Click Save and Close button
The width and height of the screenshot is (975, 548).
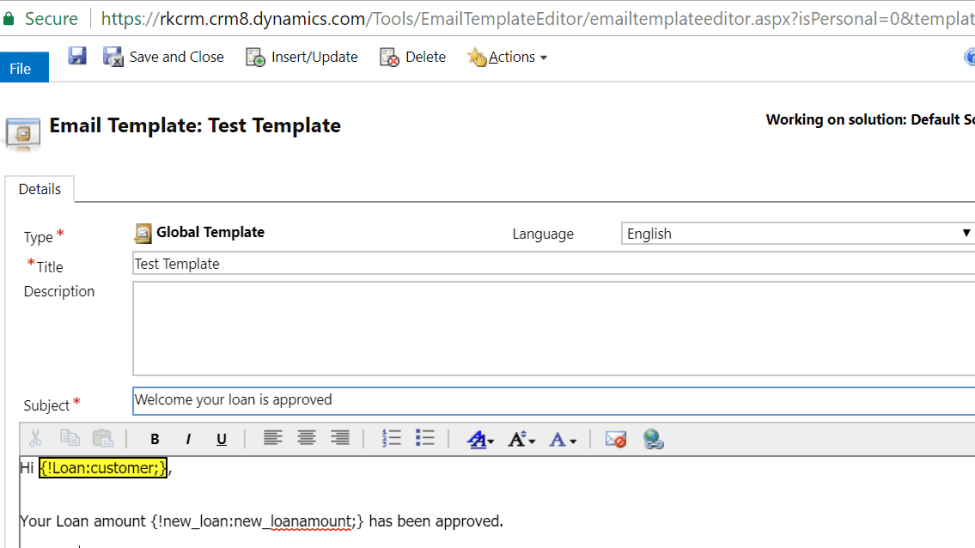click(164, 57)
